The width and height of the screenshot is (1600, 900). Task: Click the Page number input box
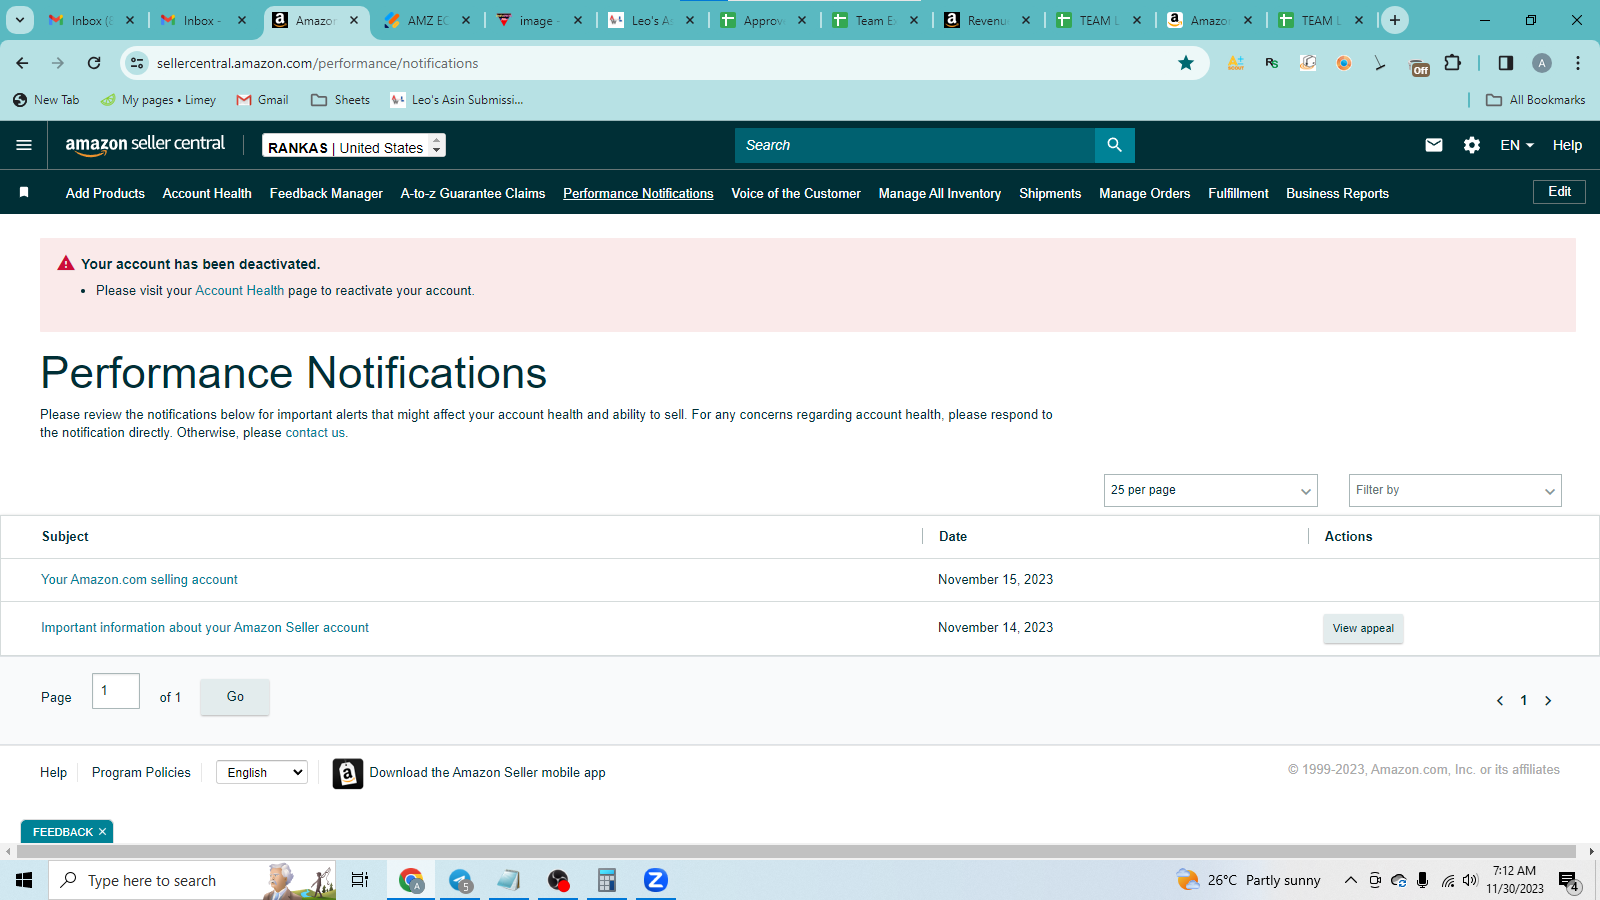[x=116, y=691]
